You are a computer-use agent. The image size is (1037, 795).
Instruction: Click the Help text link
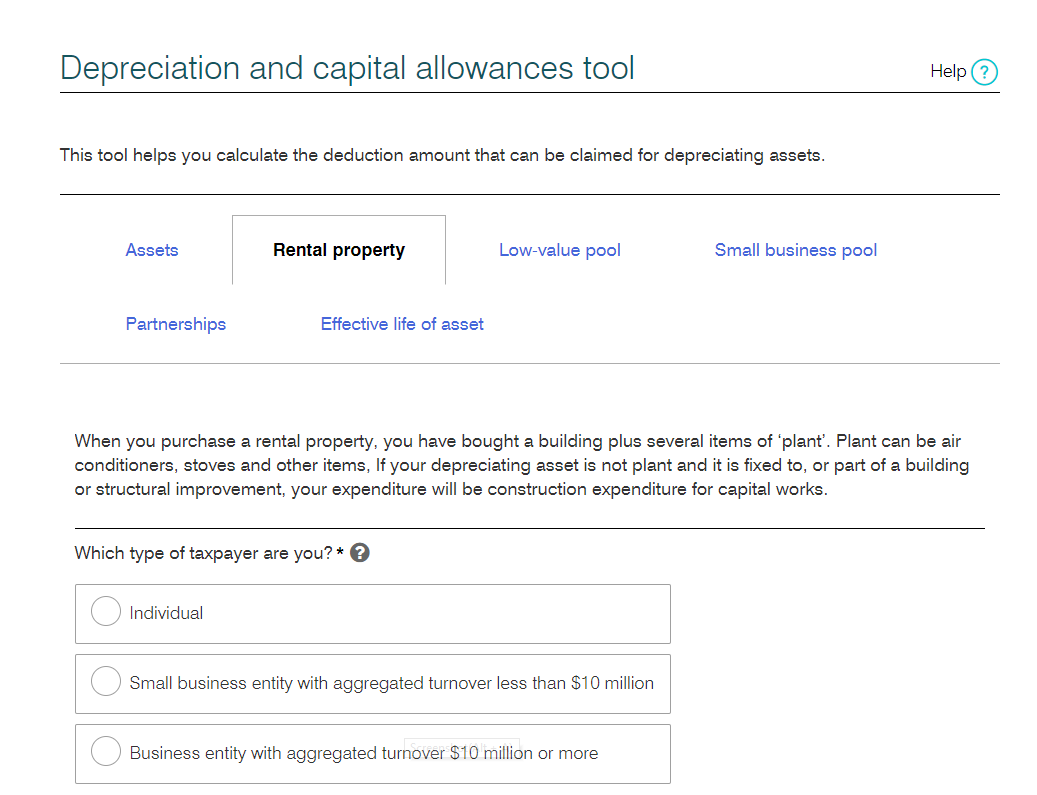pyautogui.click(x=947, y=71)
